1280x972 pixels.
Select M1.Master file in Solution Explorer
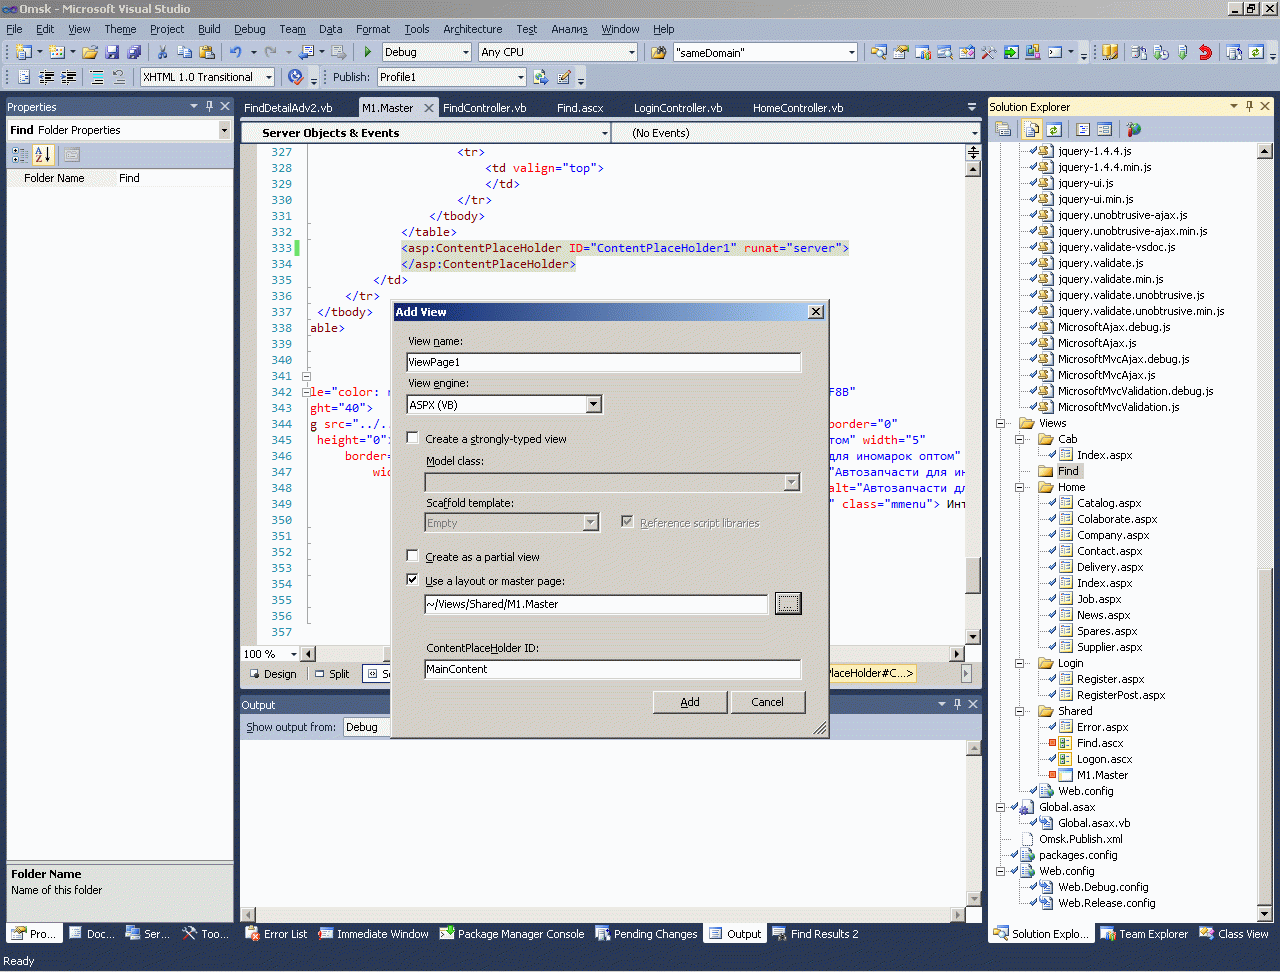(1101, 775)
